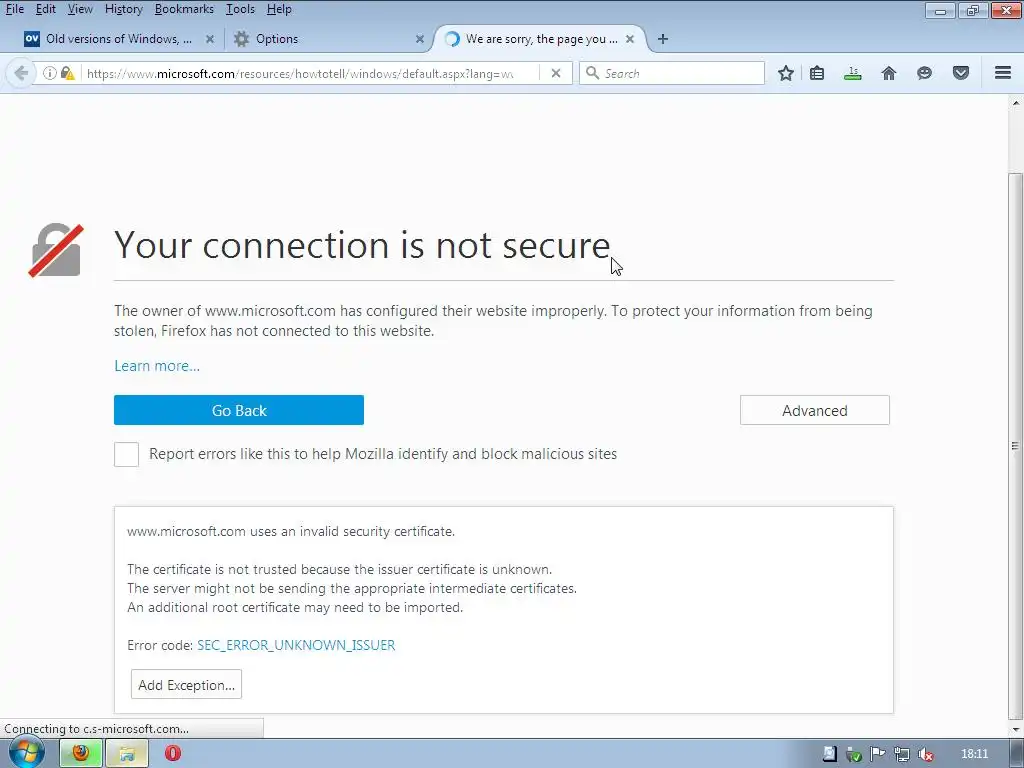
Task: Open the chat bubble smiley toolbar icon
Action: 924,73
